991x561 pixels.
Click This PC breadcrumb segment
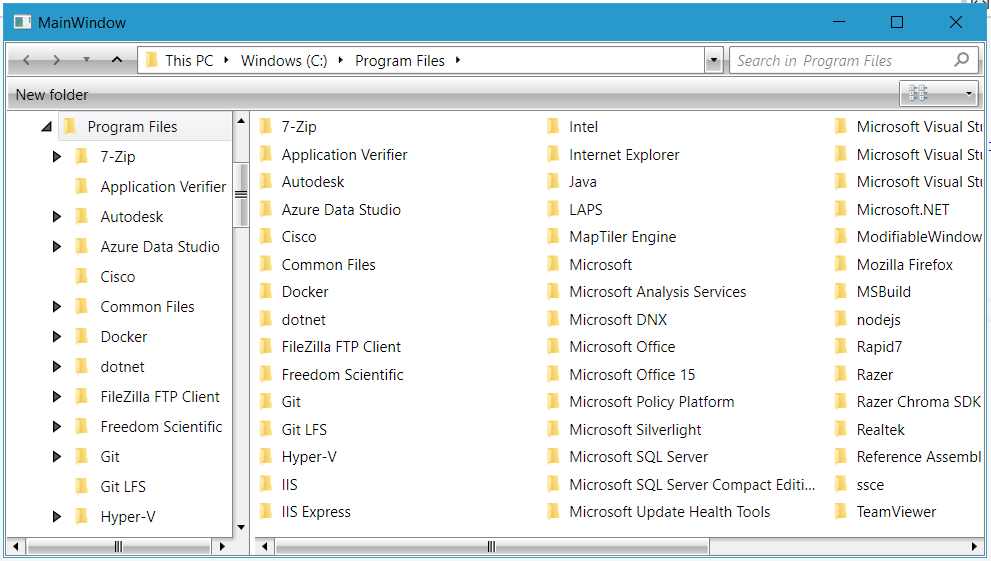189,61
